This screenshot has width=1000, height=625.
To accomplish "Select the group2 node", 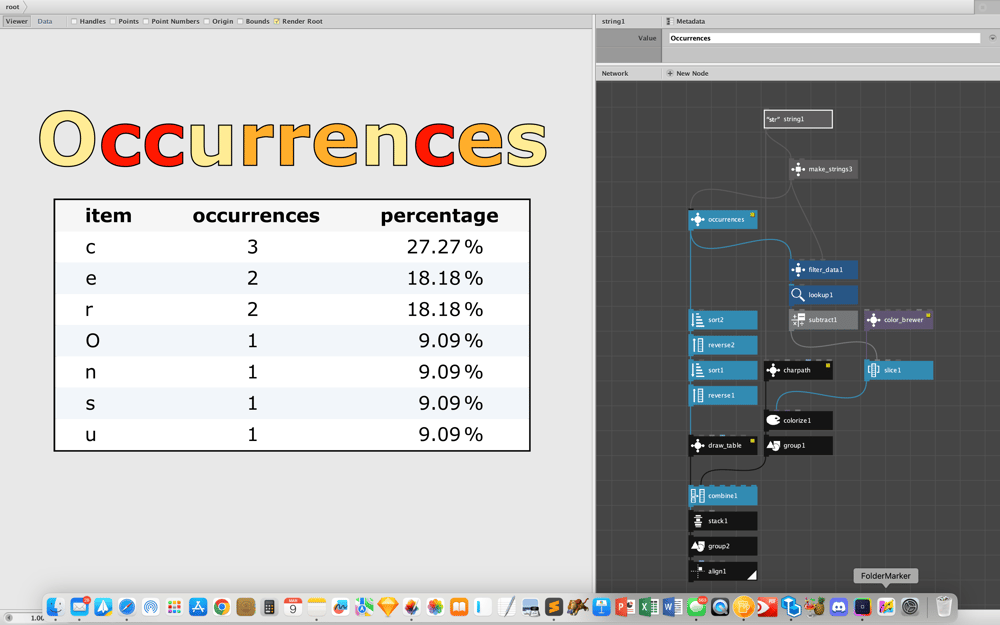I will (723, 546).
